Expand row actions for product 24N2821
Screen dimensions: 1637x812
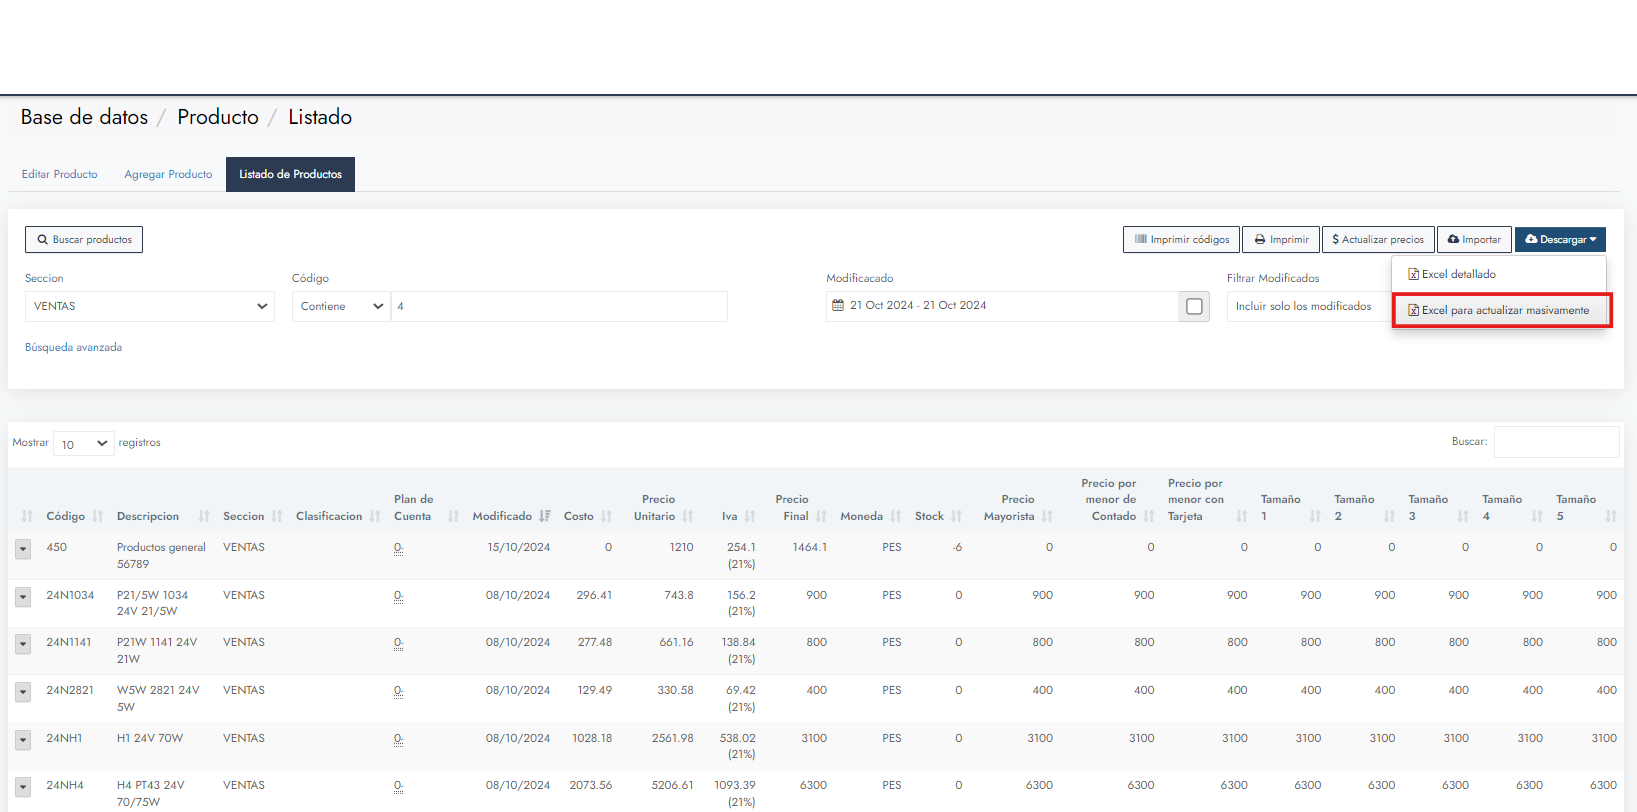coord(23,692)
